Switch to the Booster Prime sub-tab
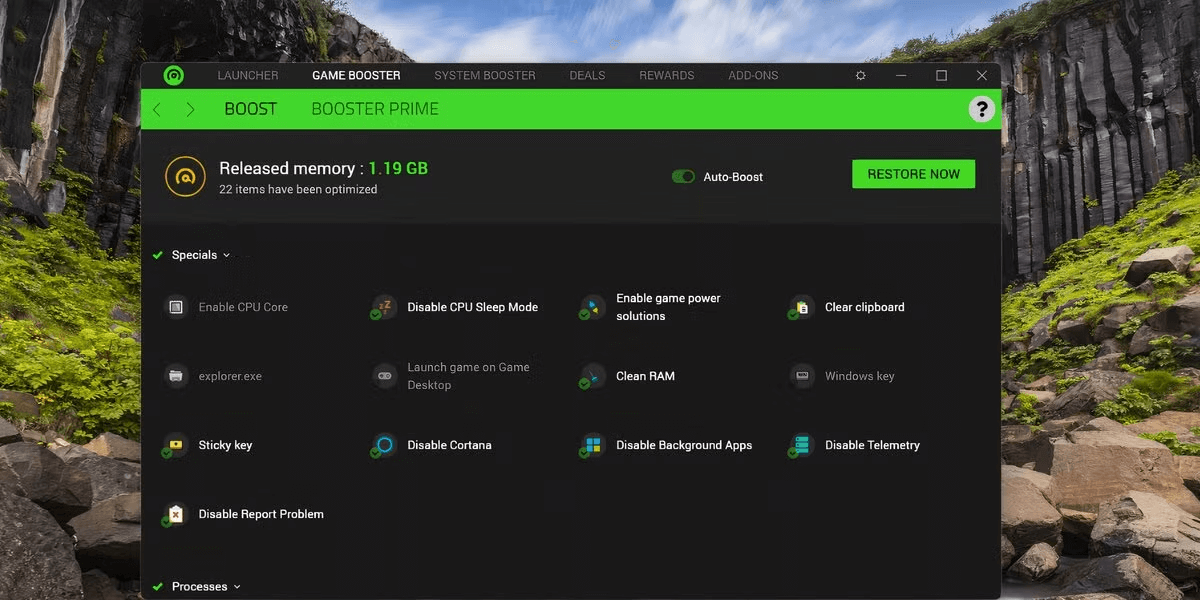The height and width of the screenshot is (600, 1200). 375,109
